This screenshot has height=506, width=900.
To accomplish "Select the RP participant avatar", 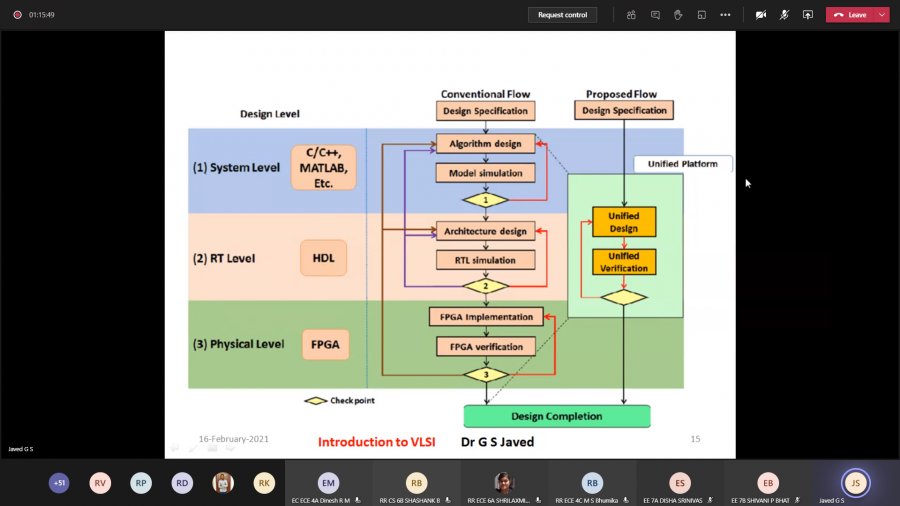I will coord(141,483).
